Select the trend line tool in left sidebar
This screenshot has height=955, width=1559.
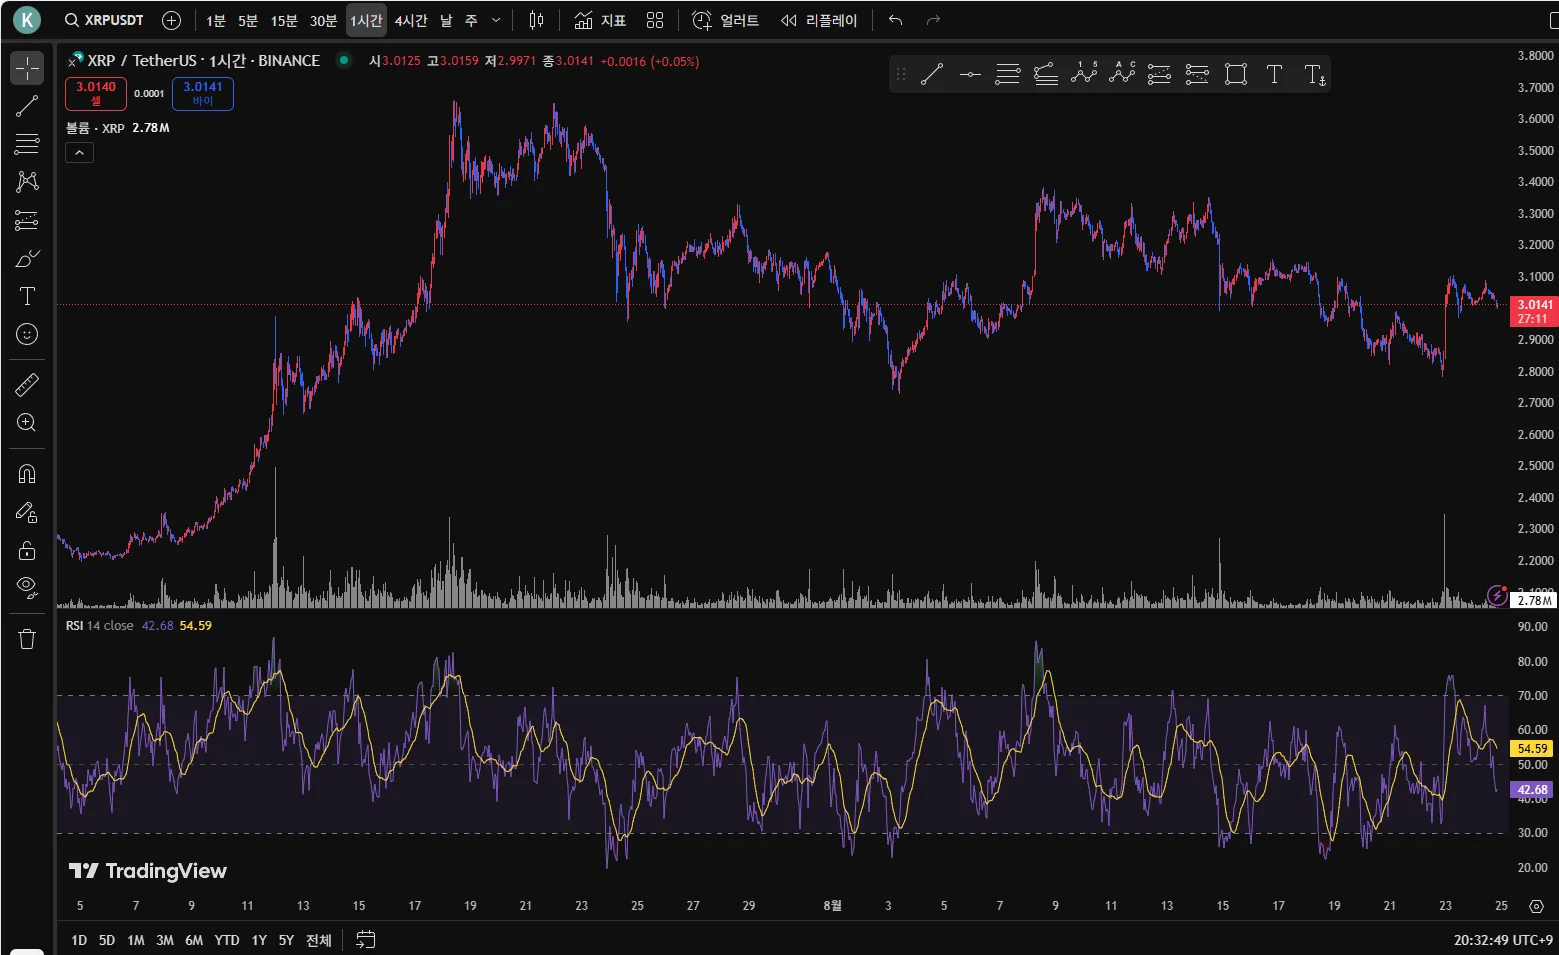point(27,106)
